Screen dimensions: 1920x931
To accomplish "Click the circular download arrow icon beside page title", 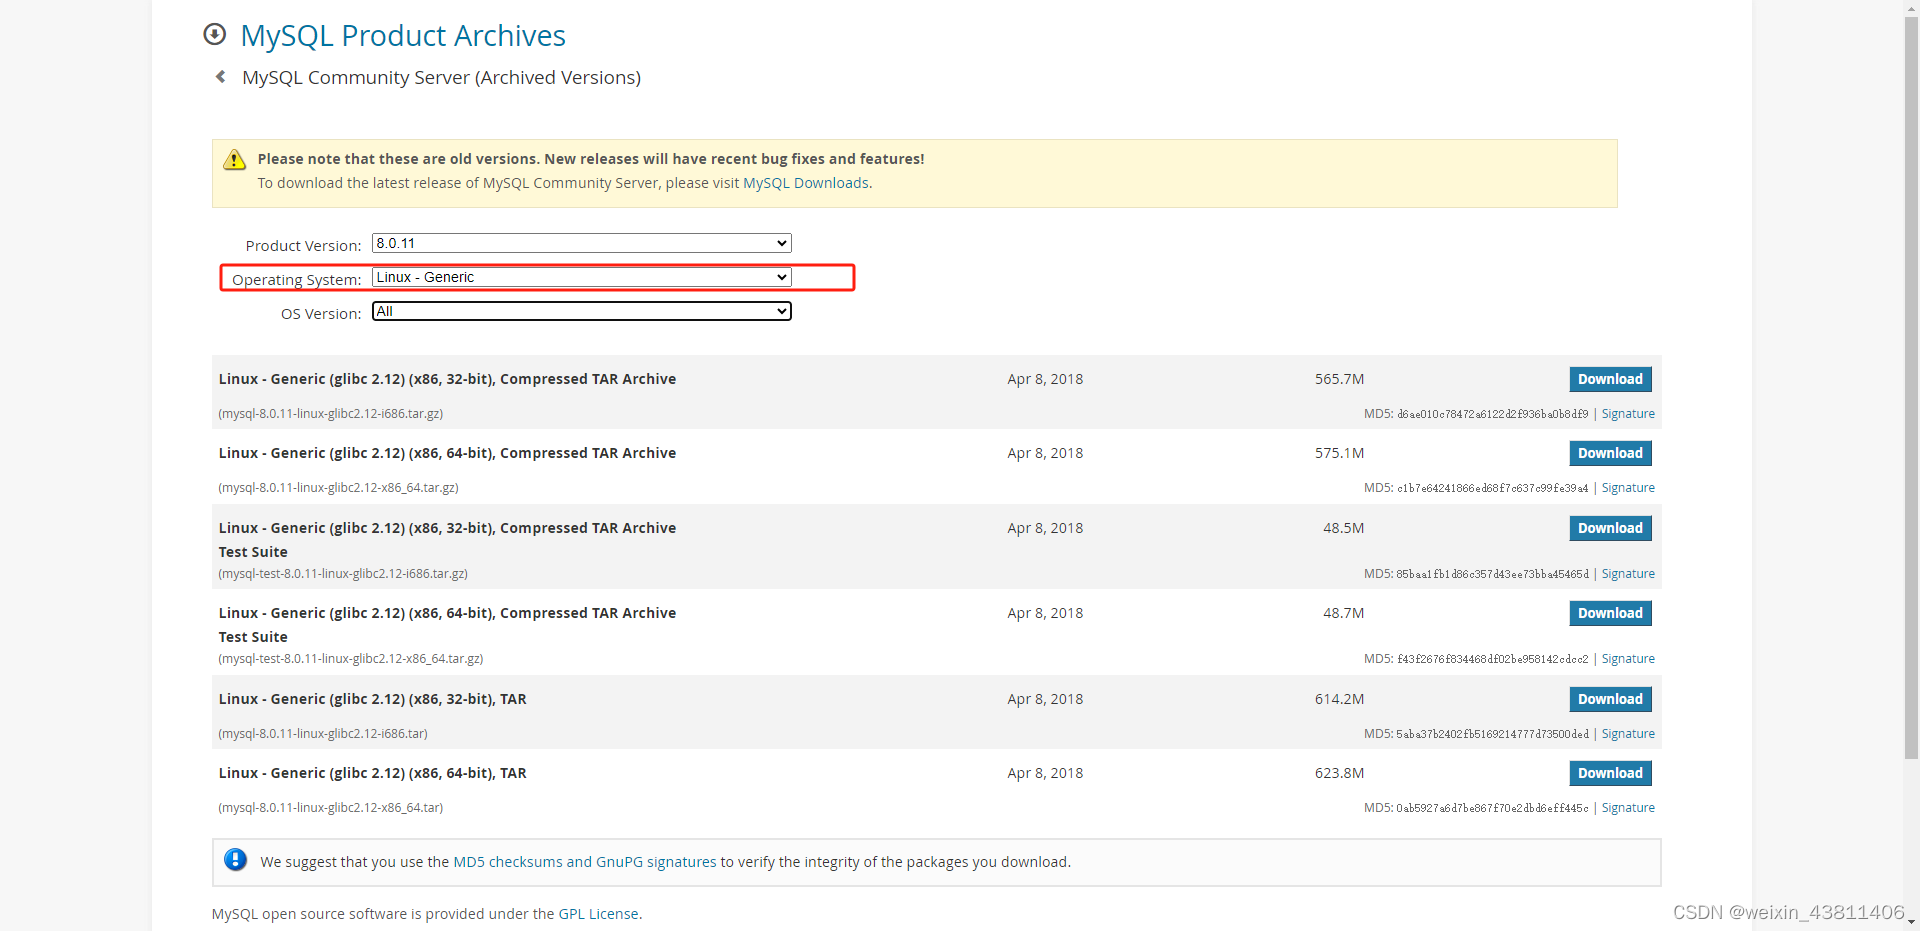I will coord(214,34).
